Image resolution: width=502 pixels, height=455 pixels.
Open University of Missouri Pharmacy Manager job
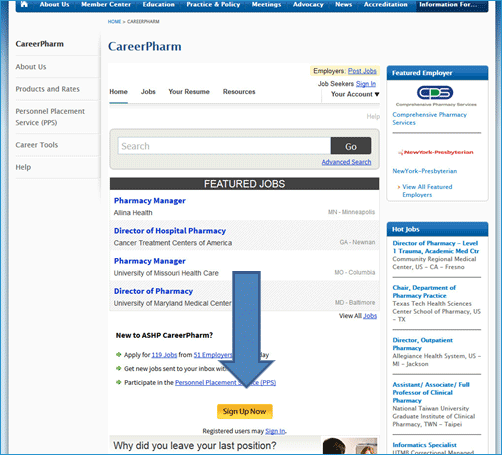tap(150, 261)
